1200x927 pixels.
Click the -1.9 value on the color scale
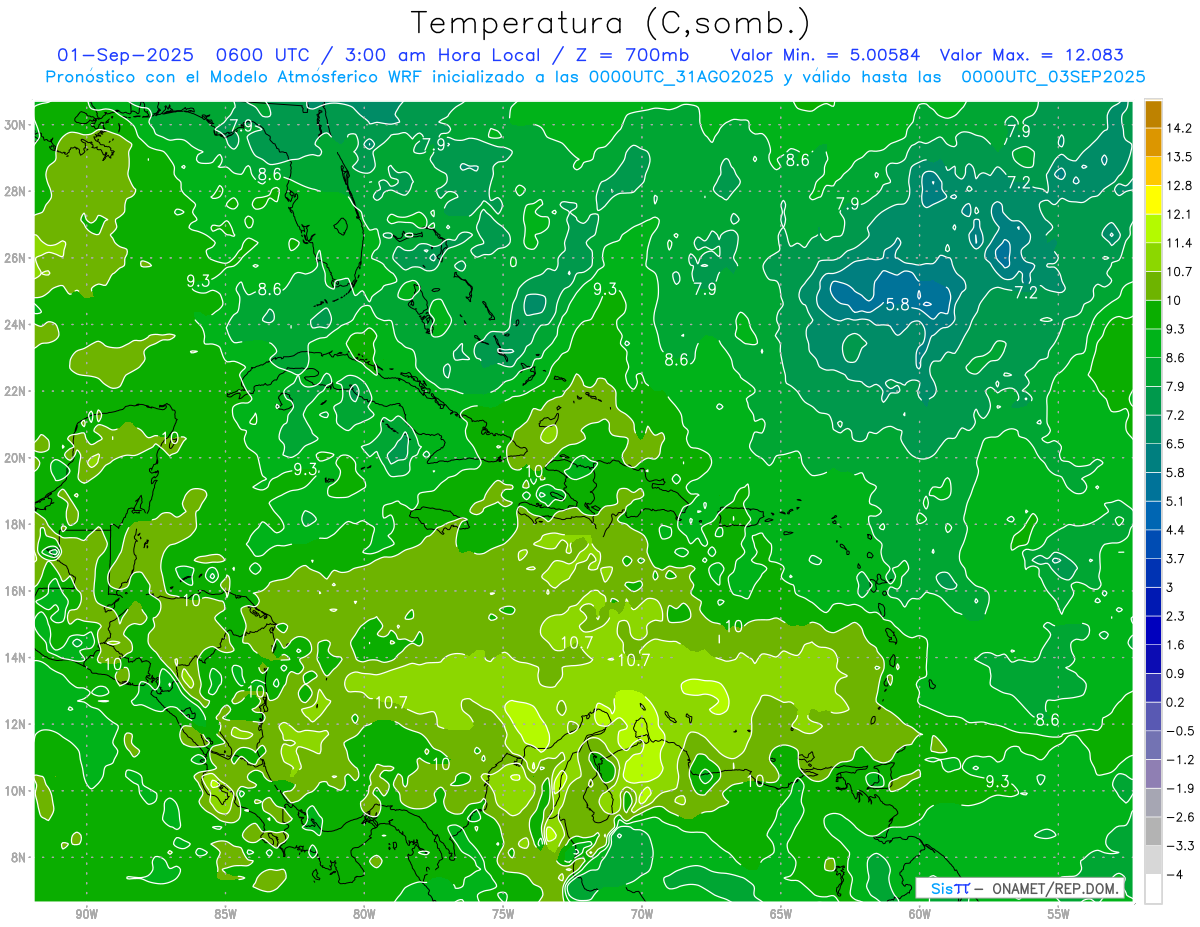[x=1179, y=788]
